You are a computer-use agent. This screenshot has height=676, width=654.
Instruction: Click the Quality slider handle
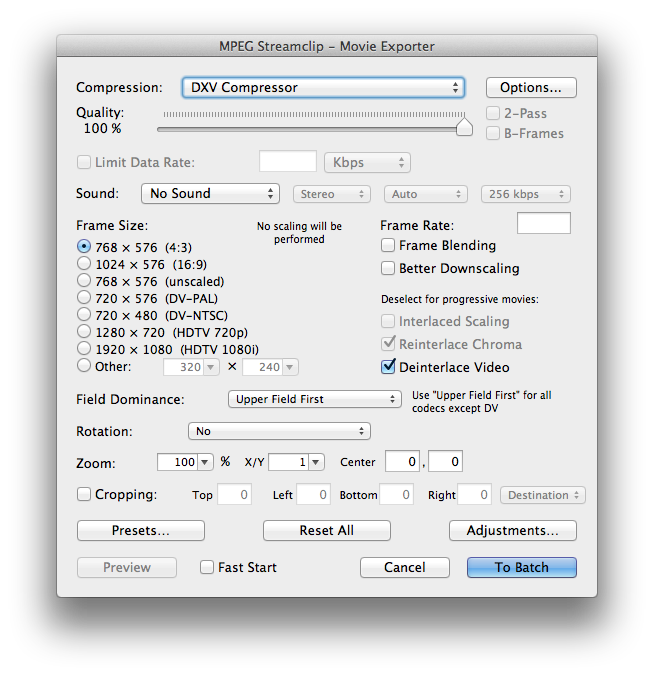pyautogui.click(x=464, y=126)
